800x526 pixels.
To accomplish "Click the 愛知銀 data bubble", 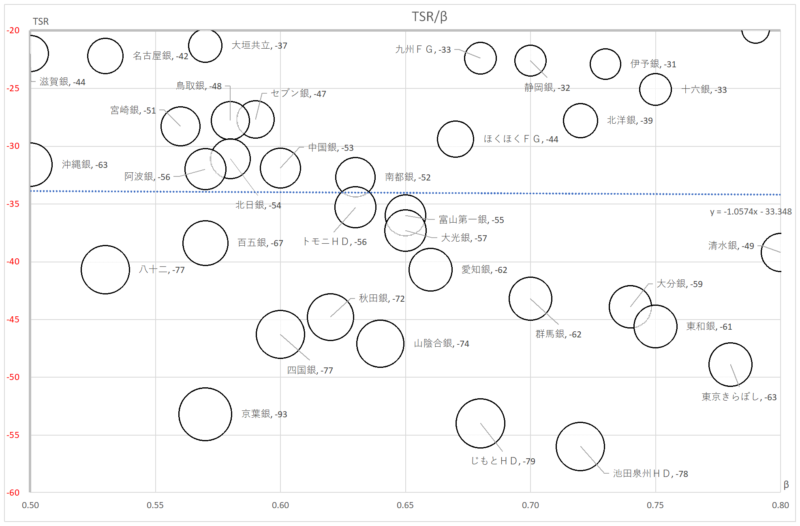I will 431,270.
